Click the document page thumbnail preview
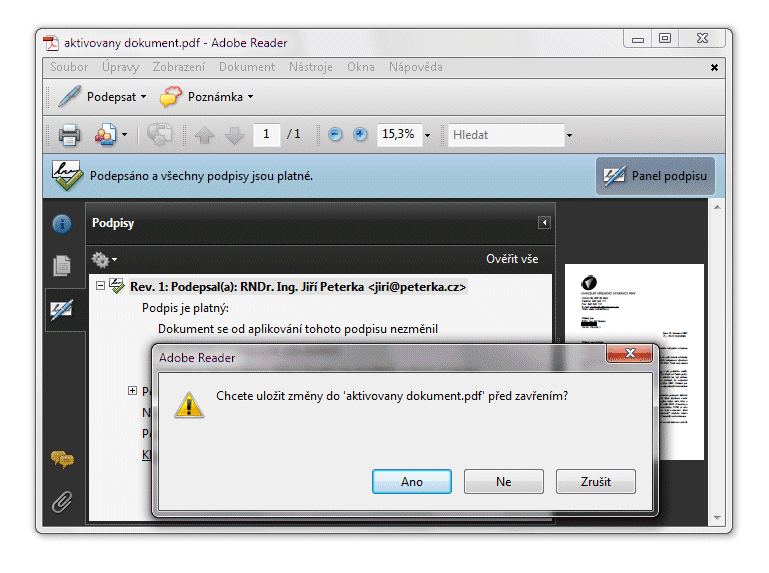769x573 pixels. pyautogui.click(x=634, y=362)
